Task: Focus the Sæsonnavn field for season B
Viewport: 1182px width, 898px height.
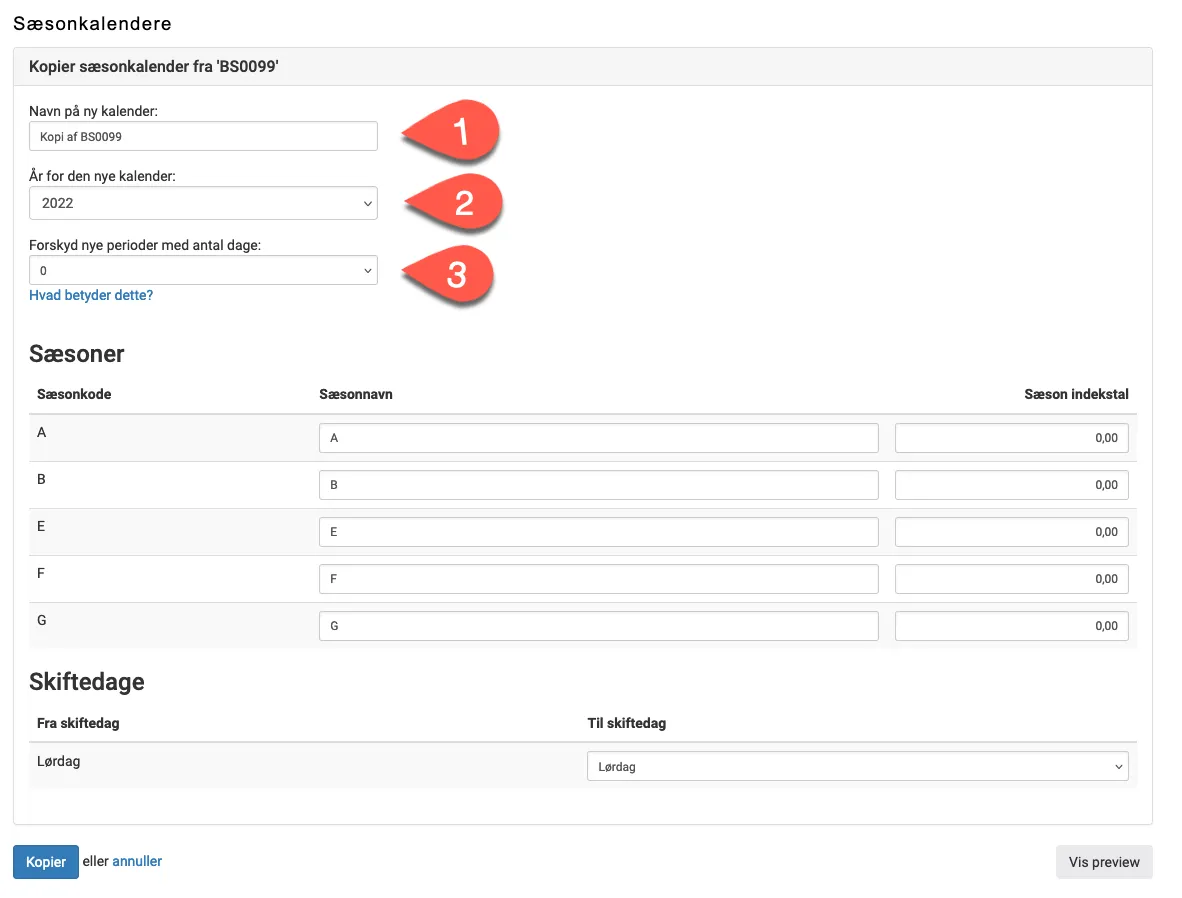Action: tap(598, 485)
